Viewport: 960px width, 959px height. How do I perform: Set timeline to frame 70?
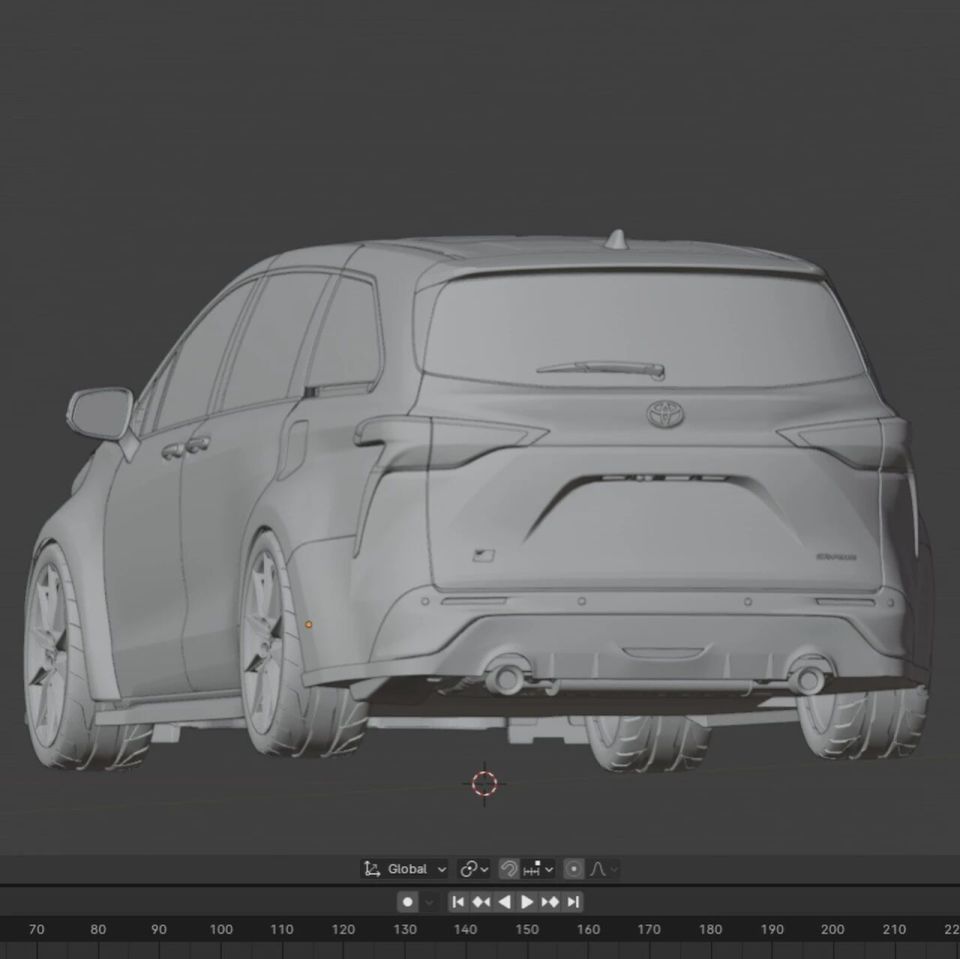click(x=37, y=930)
